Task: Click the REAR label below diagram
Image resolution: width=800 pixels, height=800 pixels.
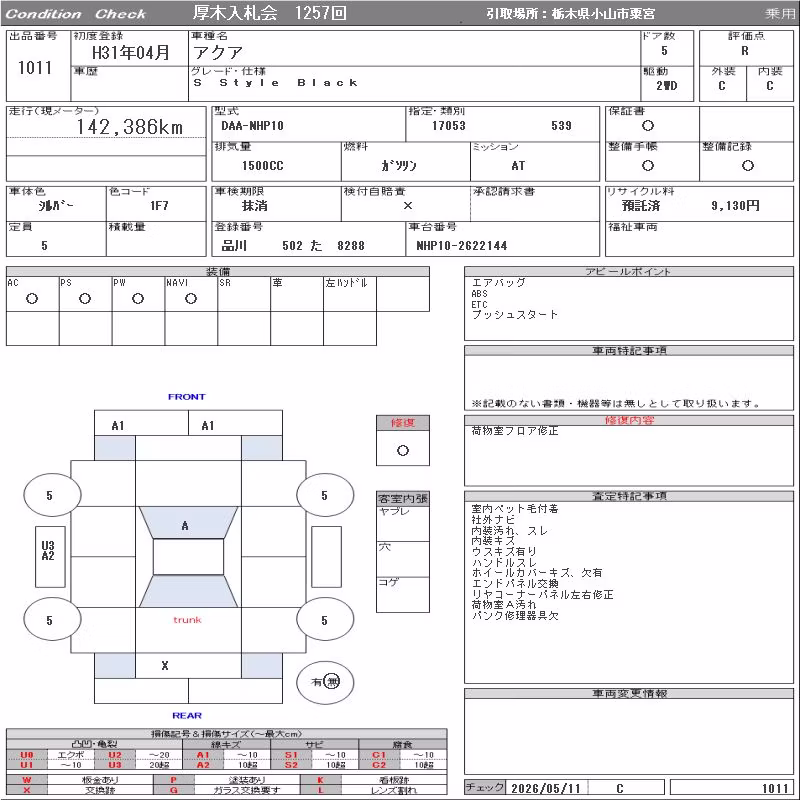Action: point(187,716)
